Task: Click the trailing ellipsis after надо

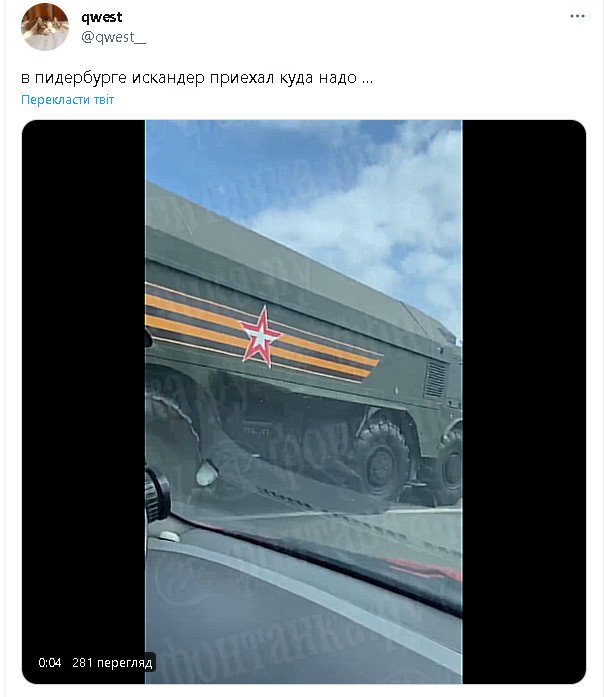Action: click(x=368, y=80)
